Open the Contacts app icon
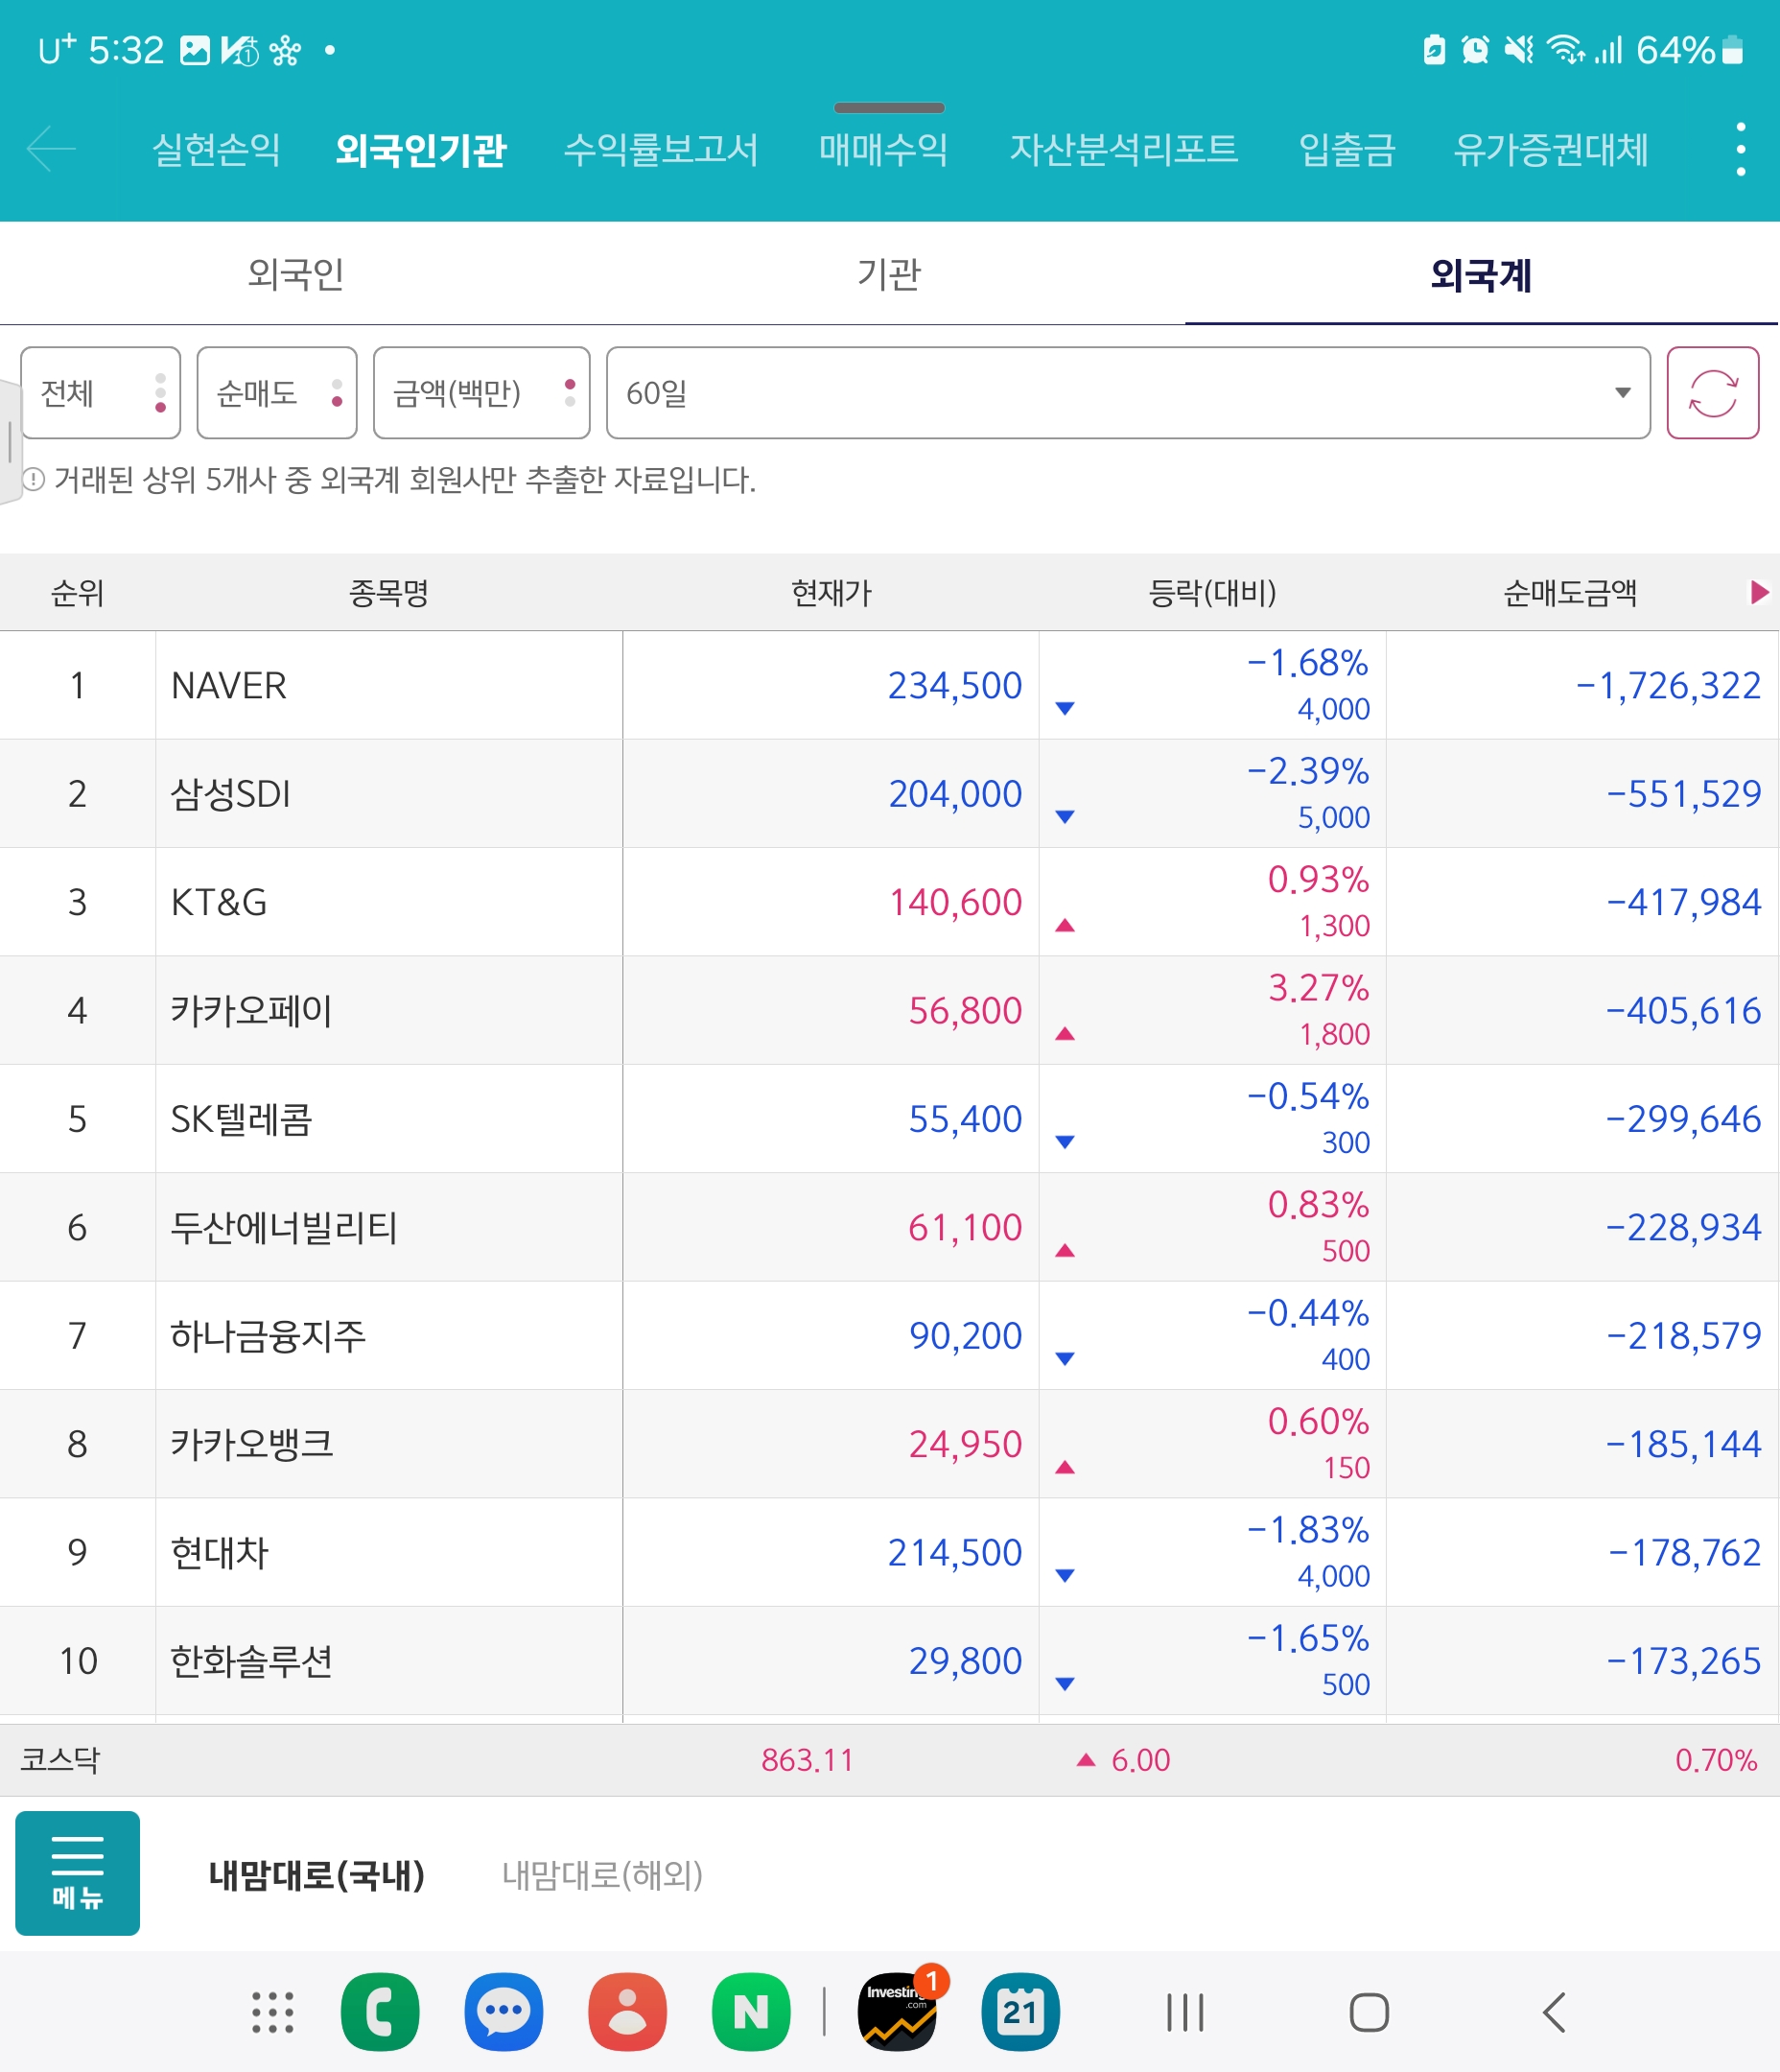This screenshot has height=2072, width=1780. pos(628,2012)
